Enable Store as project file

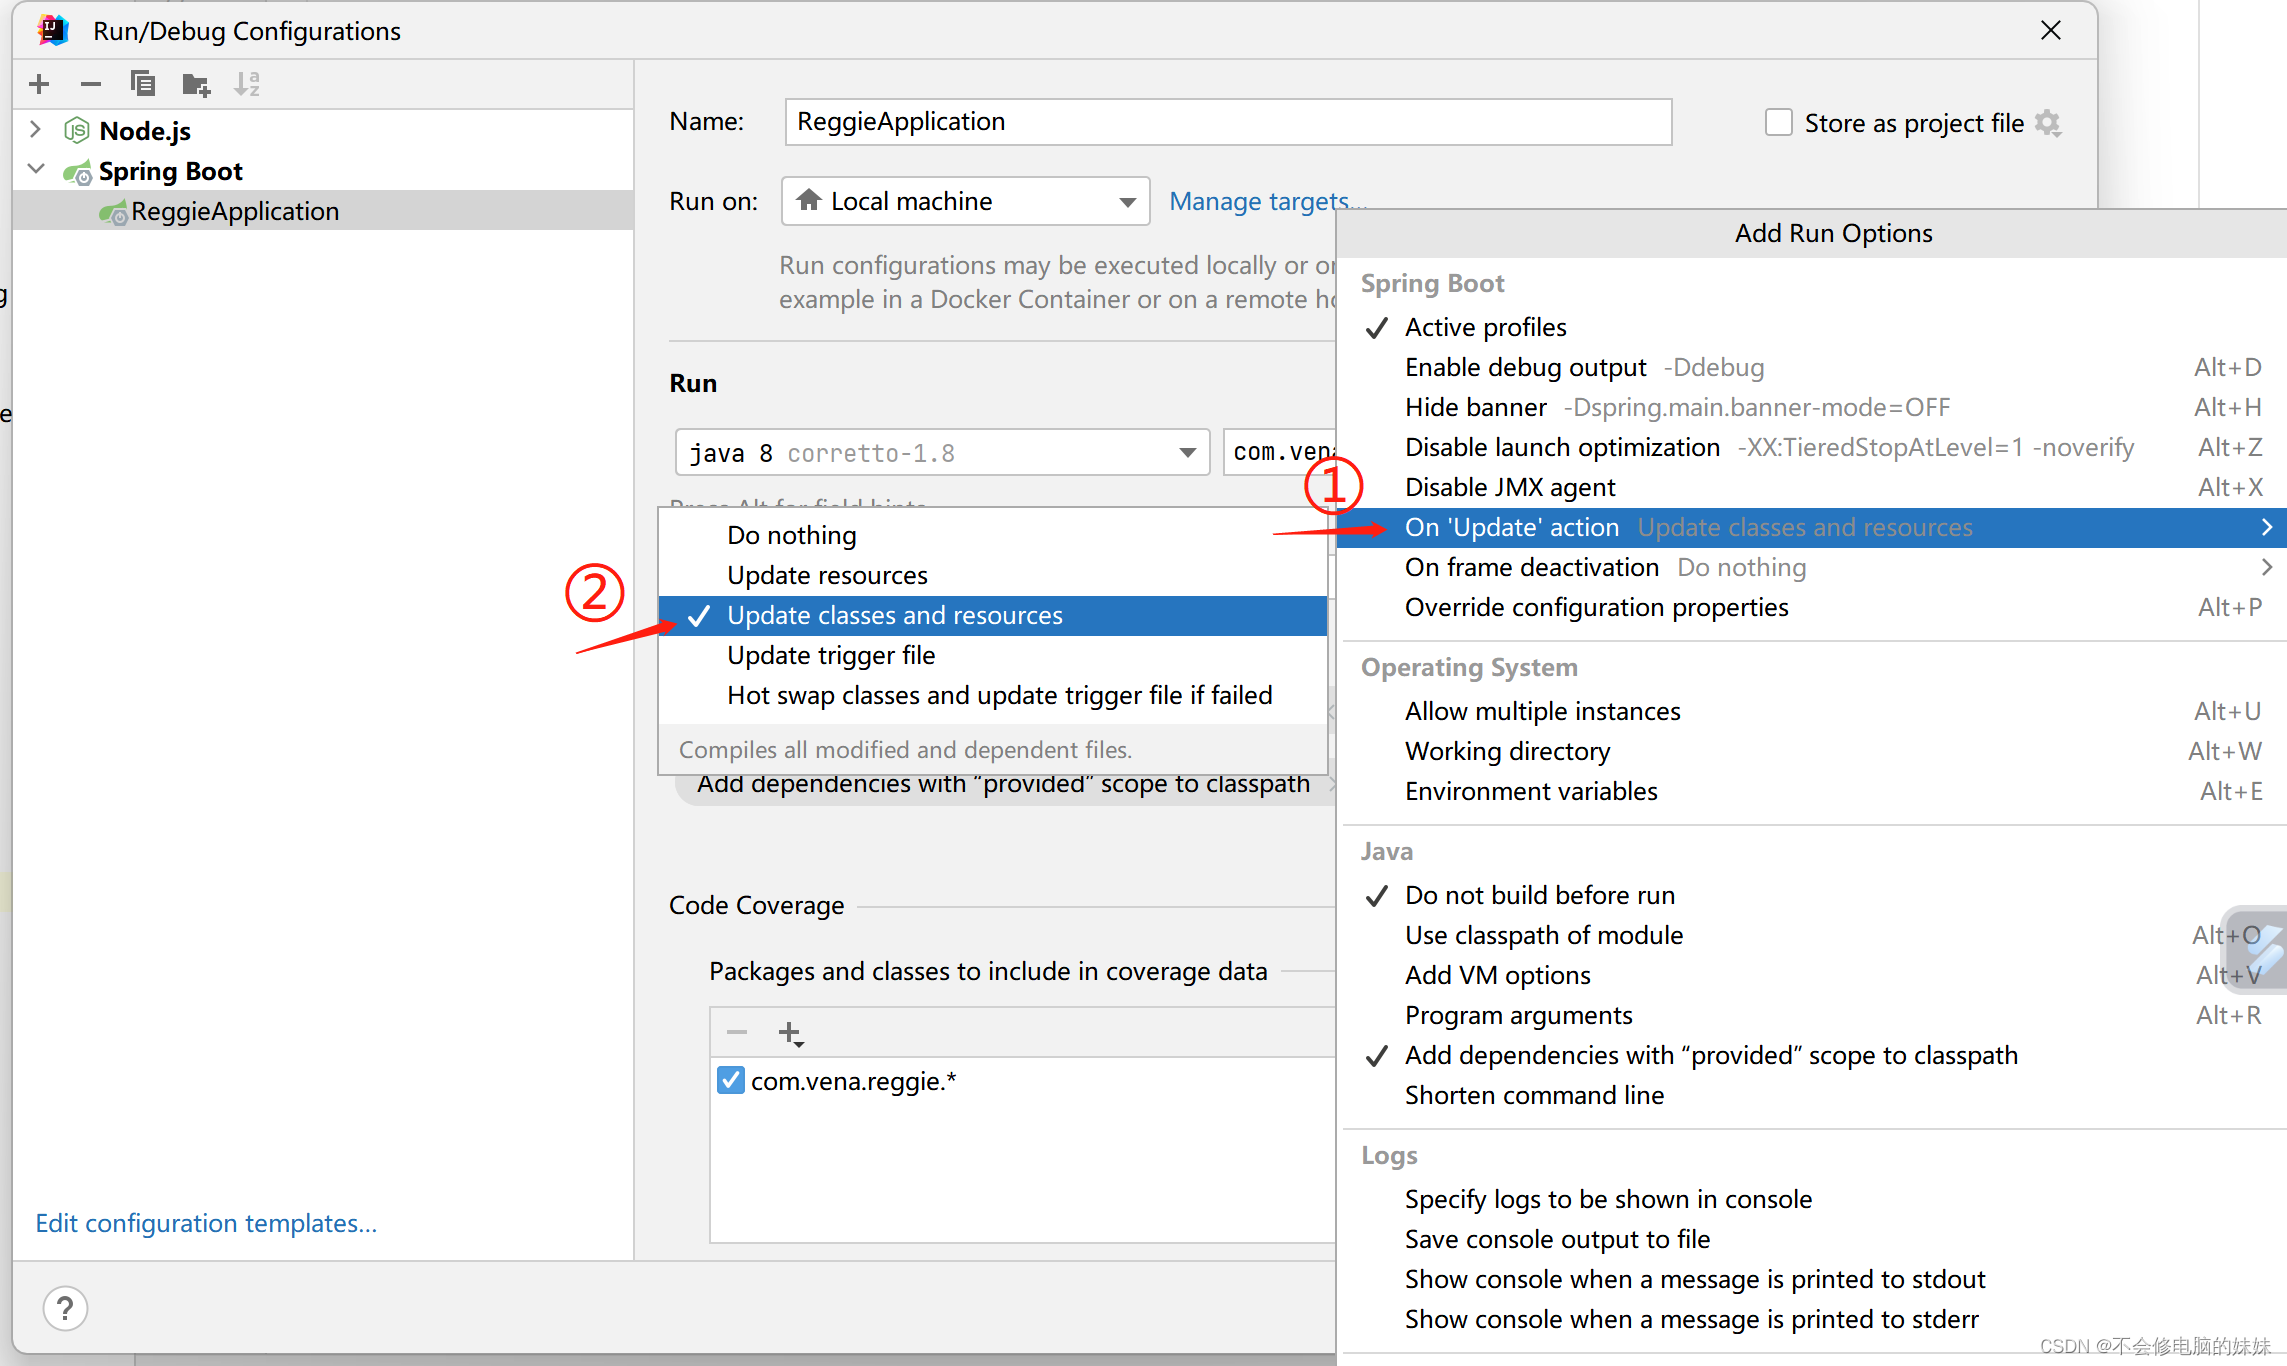(x=1778, y=121)
